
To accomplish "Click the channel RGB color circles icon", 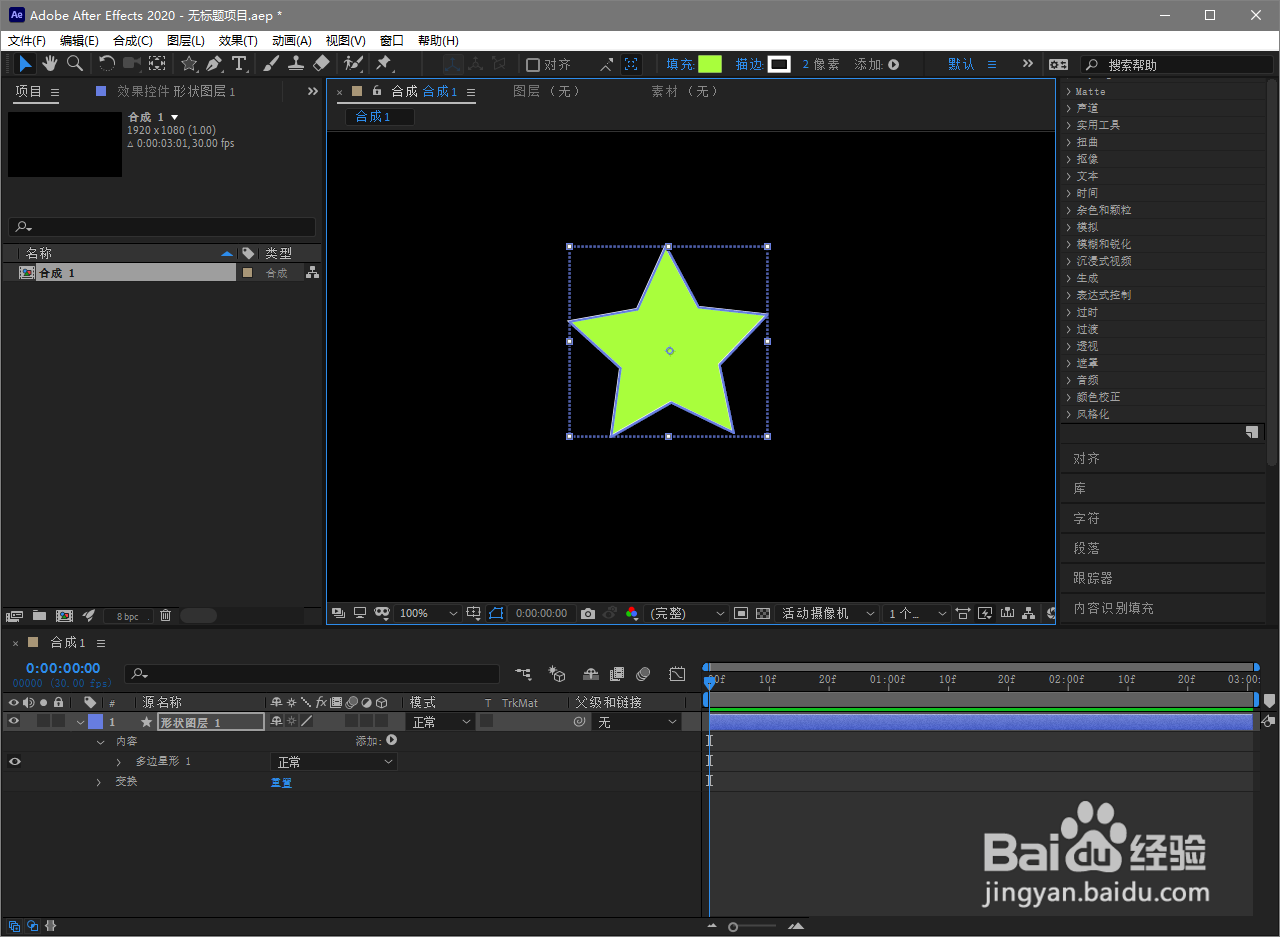I will [x=632, y=613].
